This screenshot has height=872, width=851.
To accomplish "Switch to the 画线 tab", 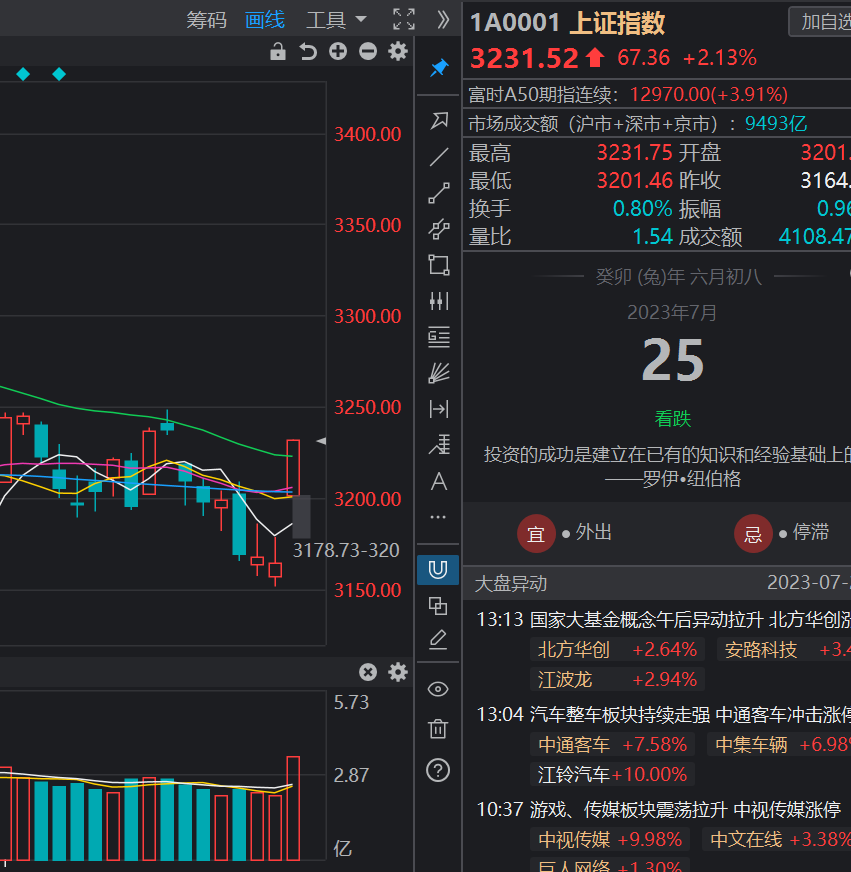I will [264, 19].
